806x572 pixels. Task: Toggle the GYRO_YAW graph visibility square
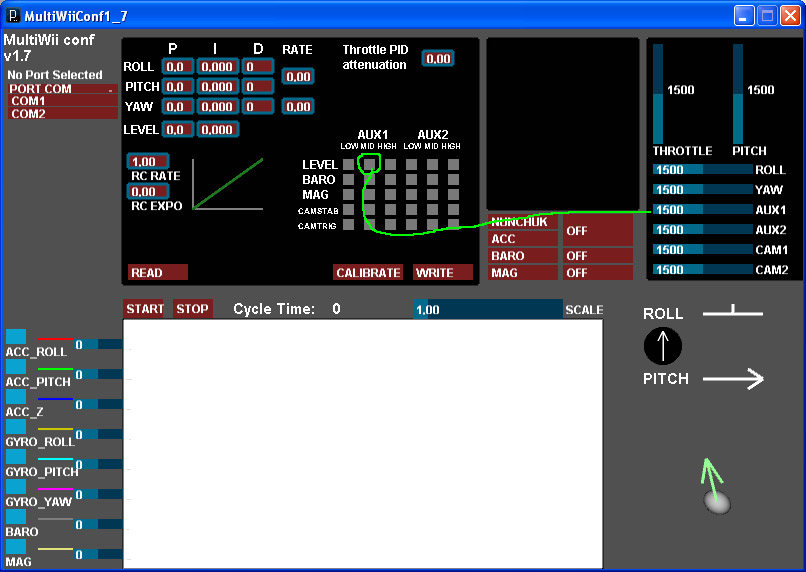coord(16,486)
